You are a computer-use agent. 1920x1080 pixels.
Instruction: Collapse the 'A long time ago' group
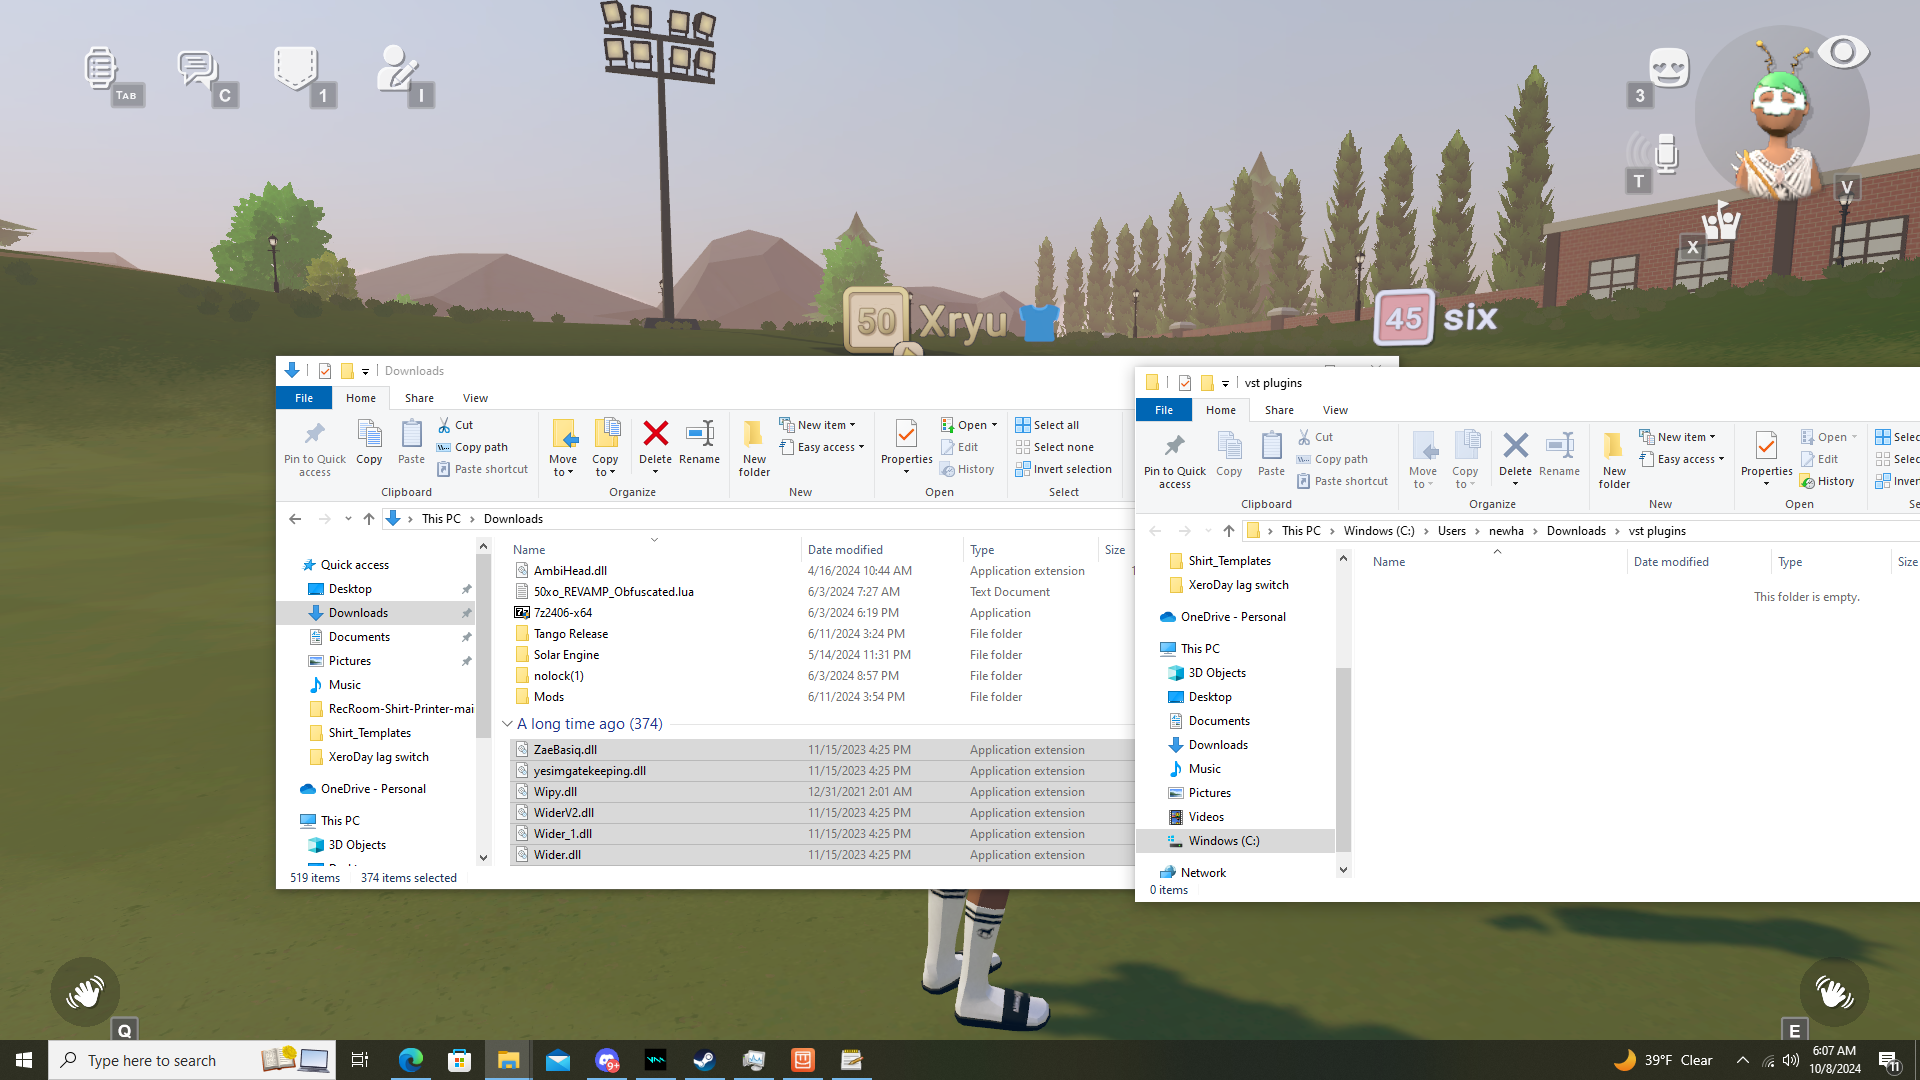coord(507,724)
